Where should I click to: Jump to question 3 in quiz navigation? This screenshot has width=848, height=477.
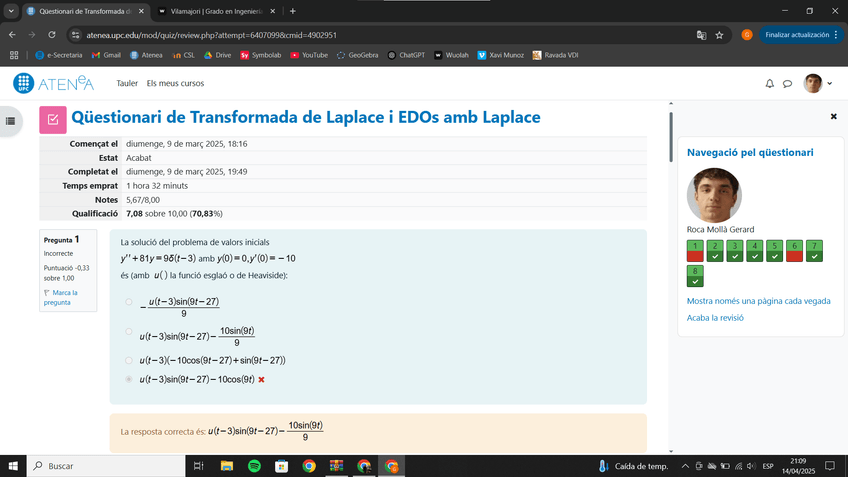(734, 251)
